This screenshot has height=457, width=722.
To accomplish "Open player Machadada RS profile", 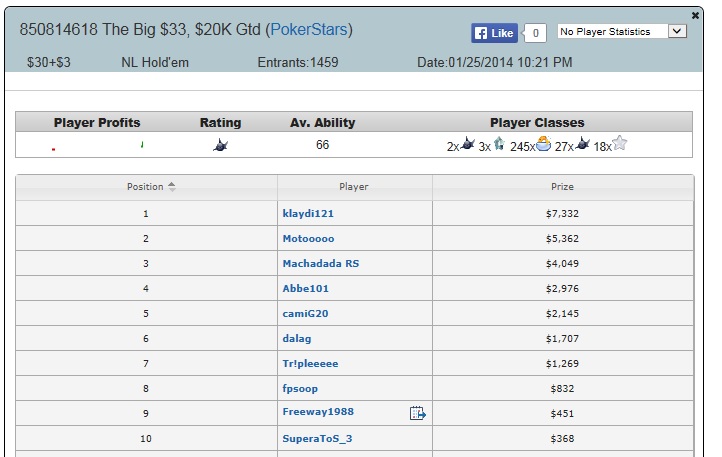I will 321,264.
